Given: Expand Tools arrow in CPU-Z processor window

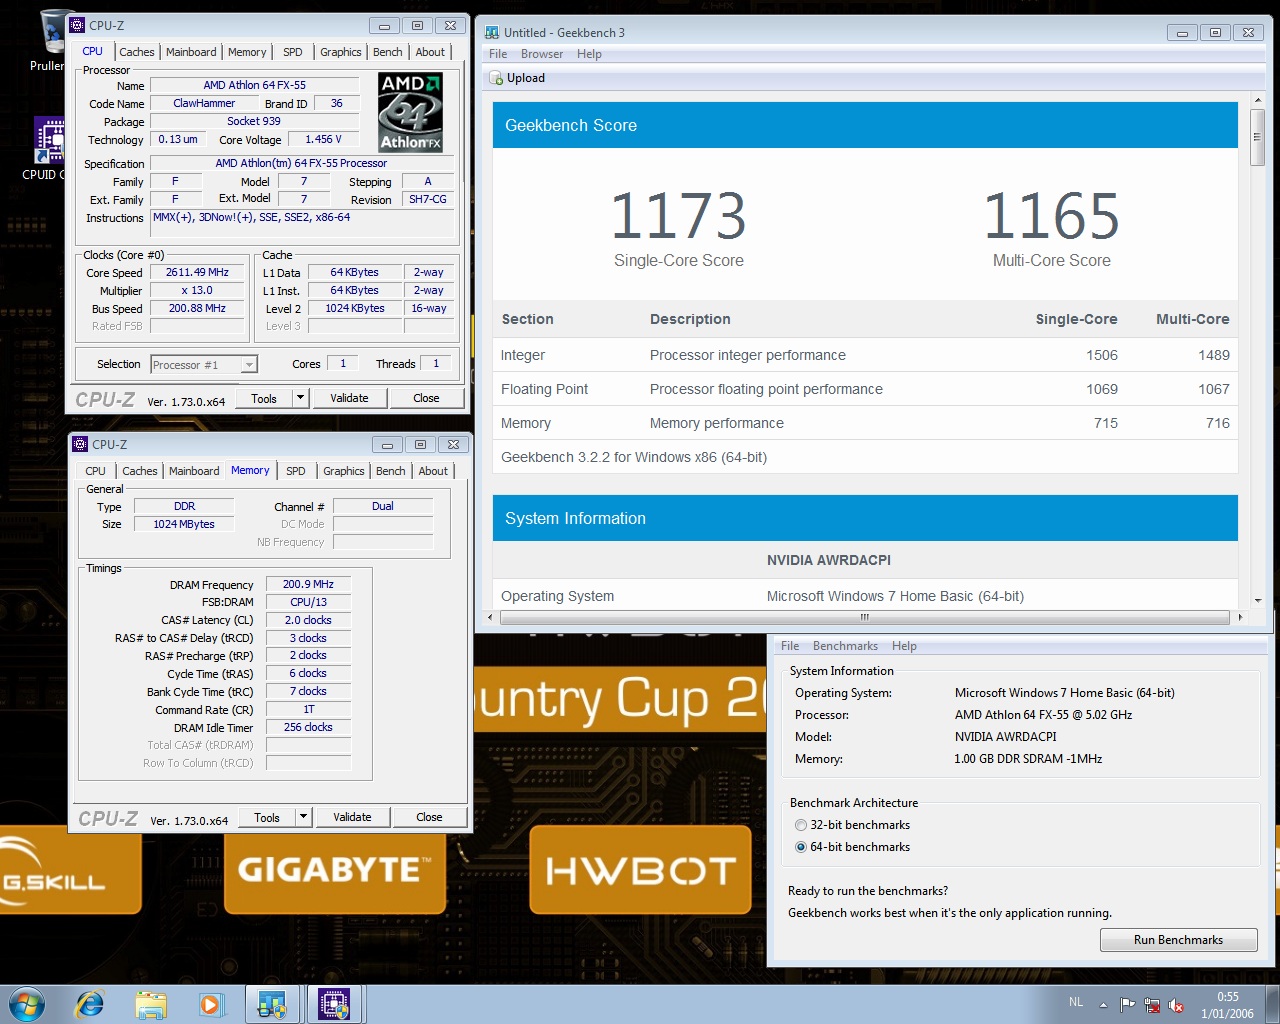Looking at the screenshot, I should pyautogui.click(x=300, y=398).
